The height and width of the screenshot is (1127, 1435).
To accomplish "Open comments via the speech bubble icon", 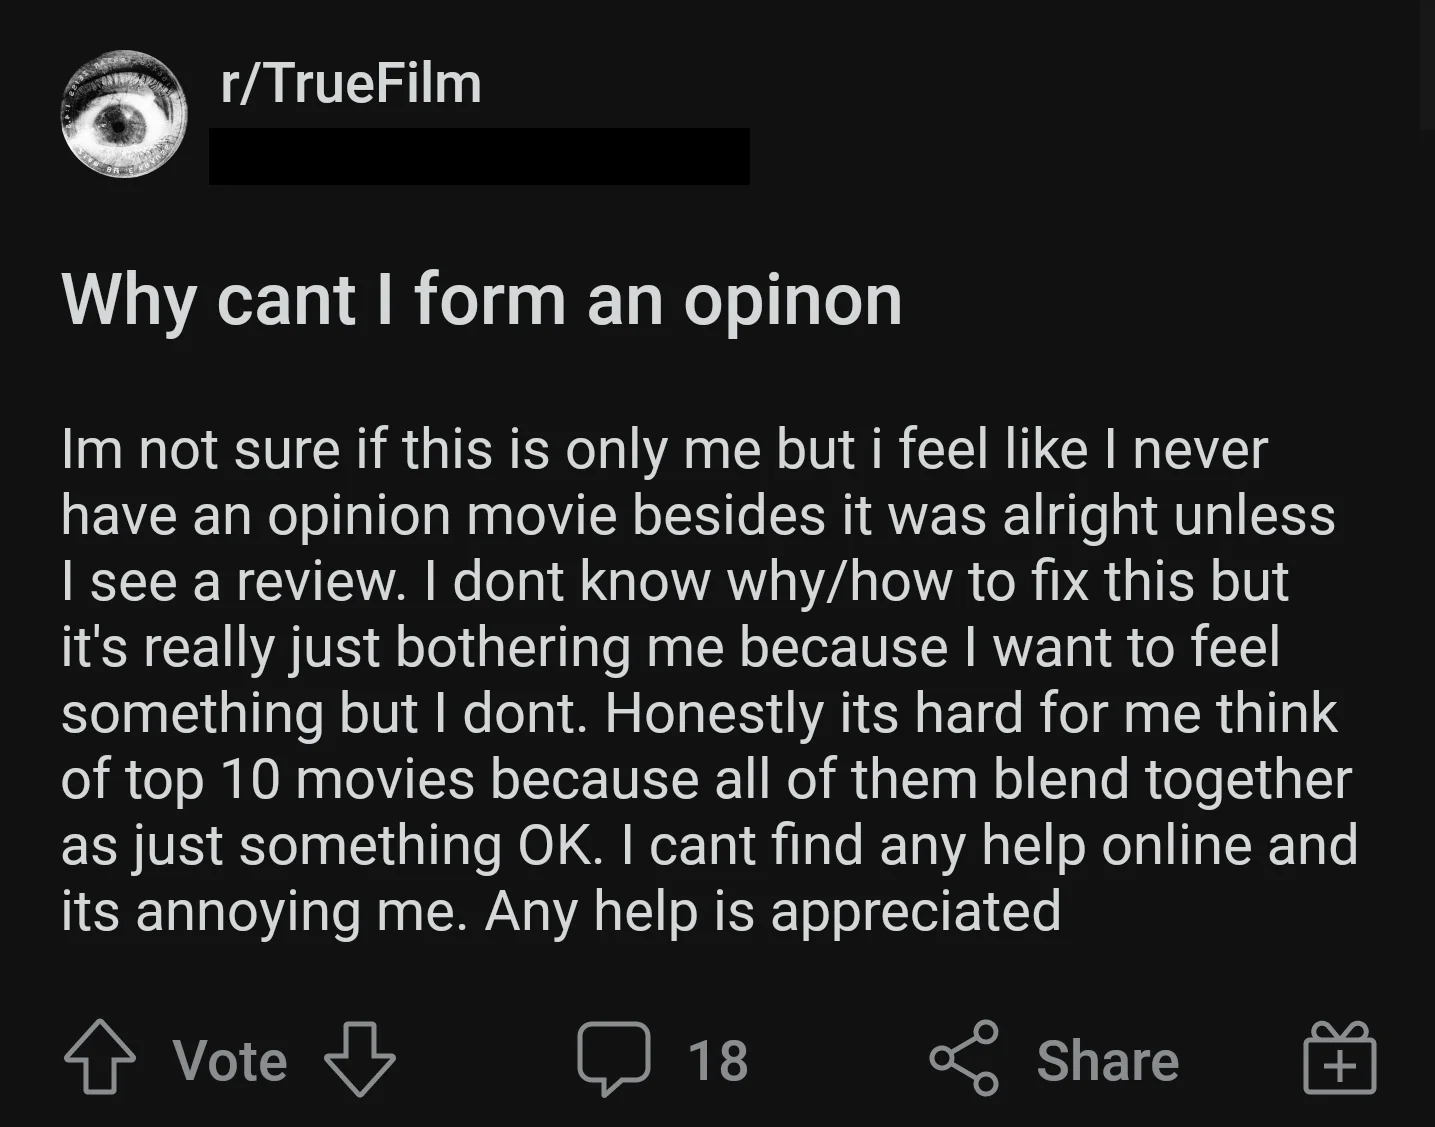I will [614, 1058].
